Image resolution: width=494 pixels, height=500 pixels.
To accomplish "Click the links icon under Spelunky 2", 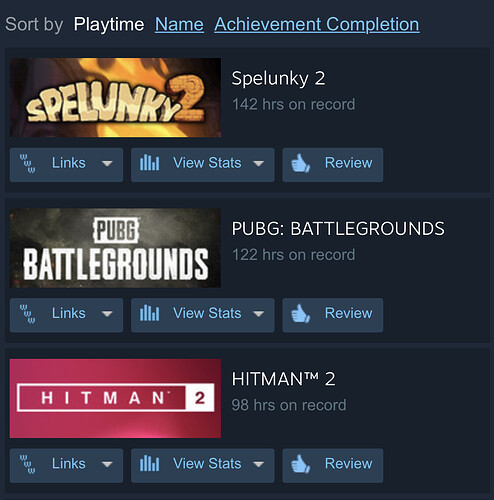I will pyautogui.click(x=27, y=164).
